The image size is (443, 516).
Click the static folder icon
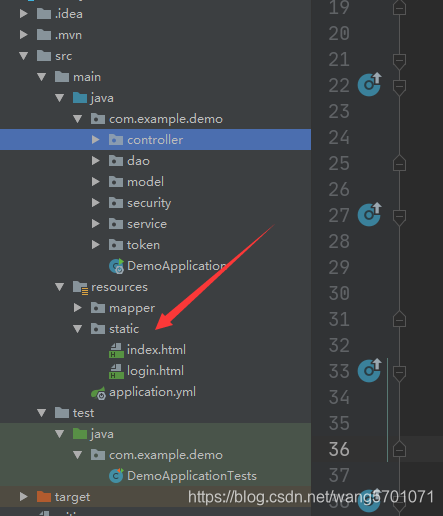click(98, 329)
